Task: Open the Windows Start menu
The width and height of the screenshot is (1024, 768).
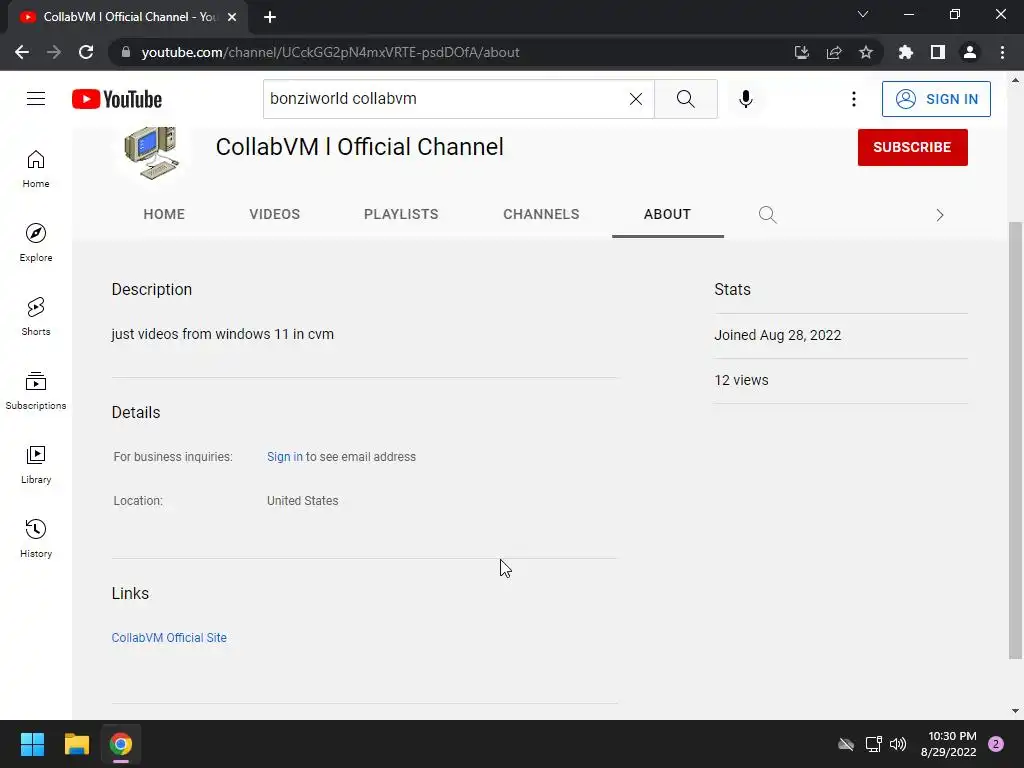Action: click(32, 744)
